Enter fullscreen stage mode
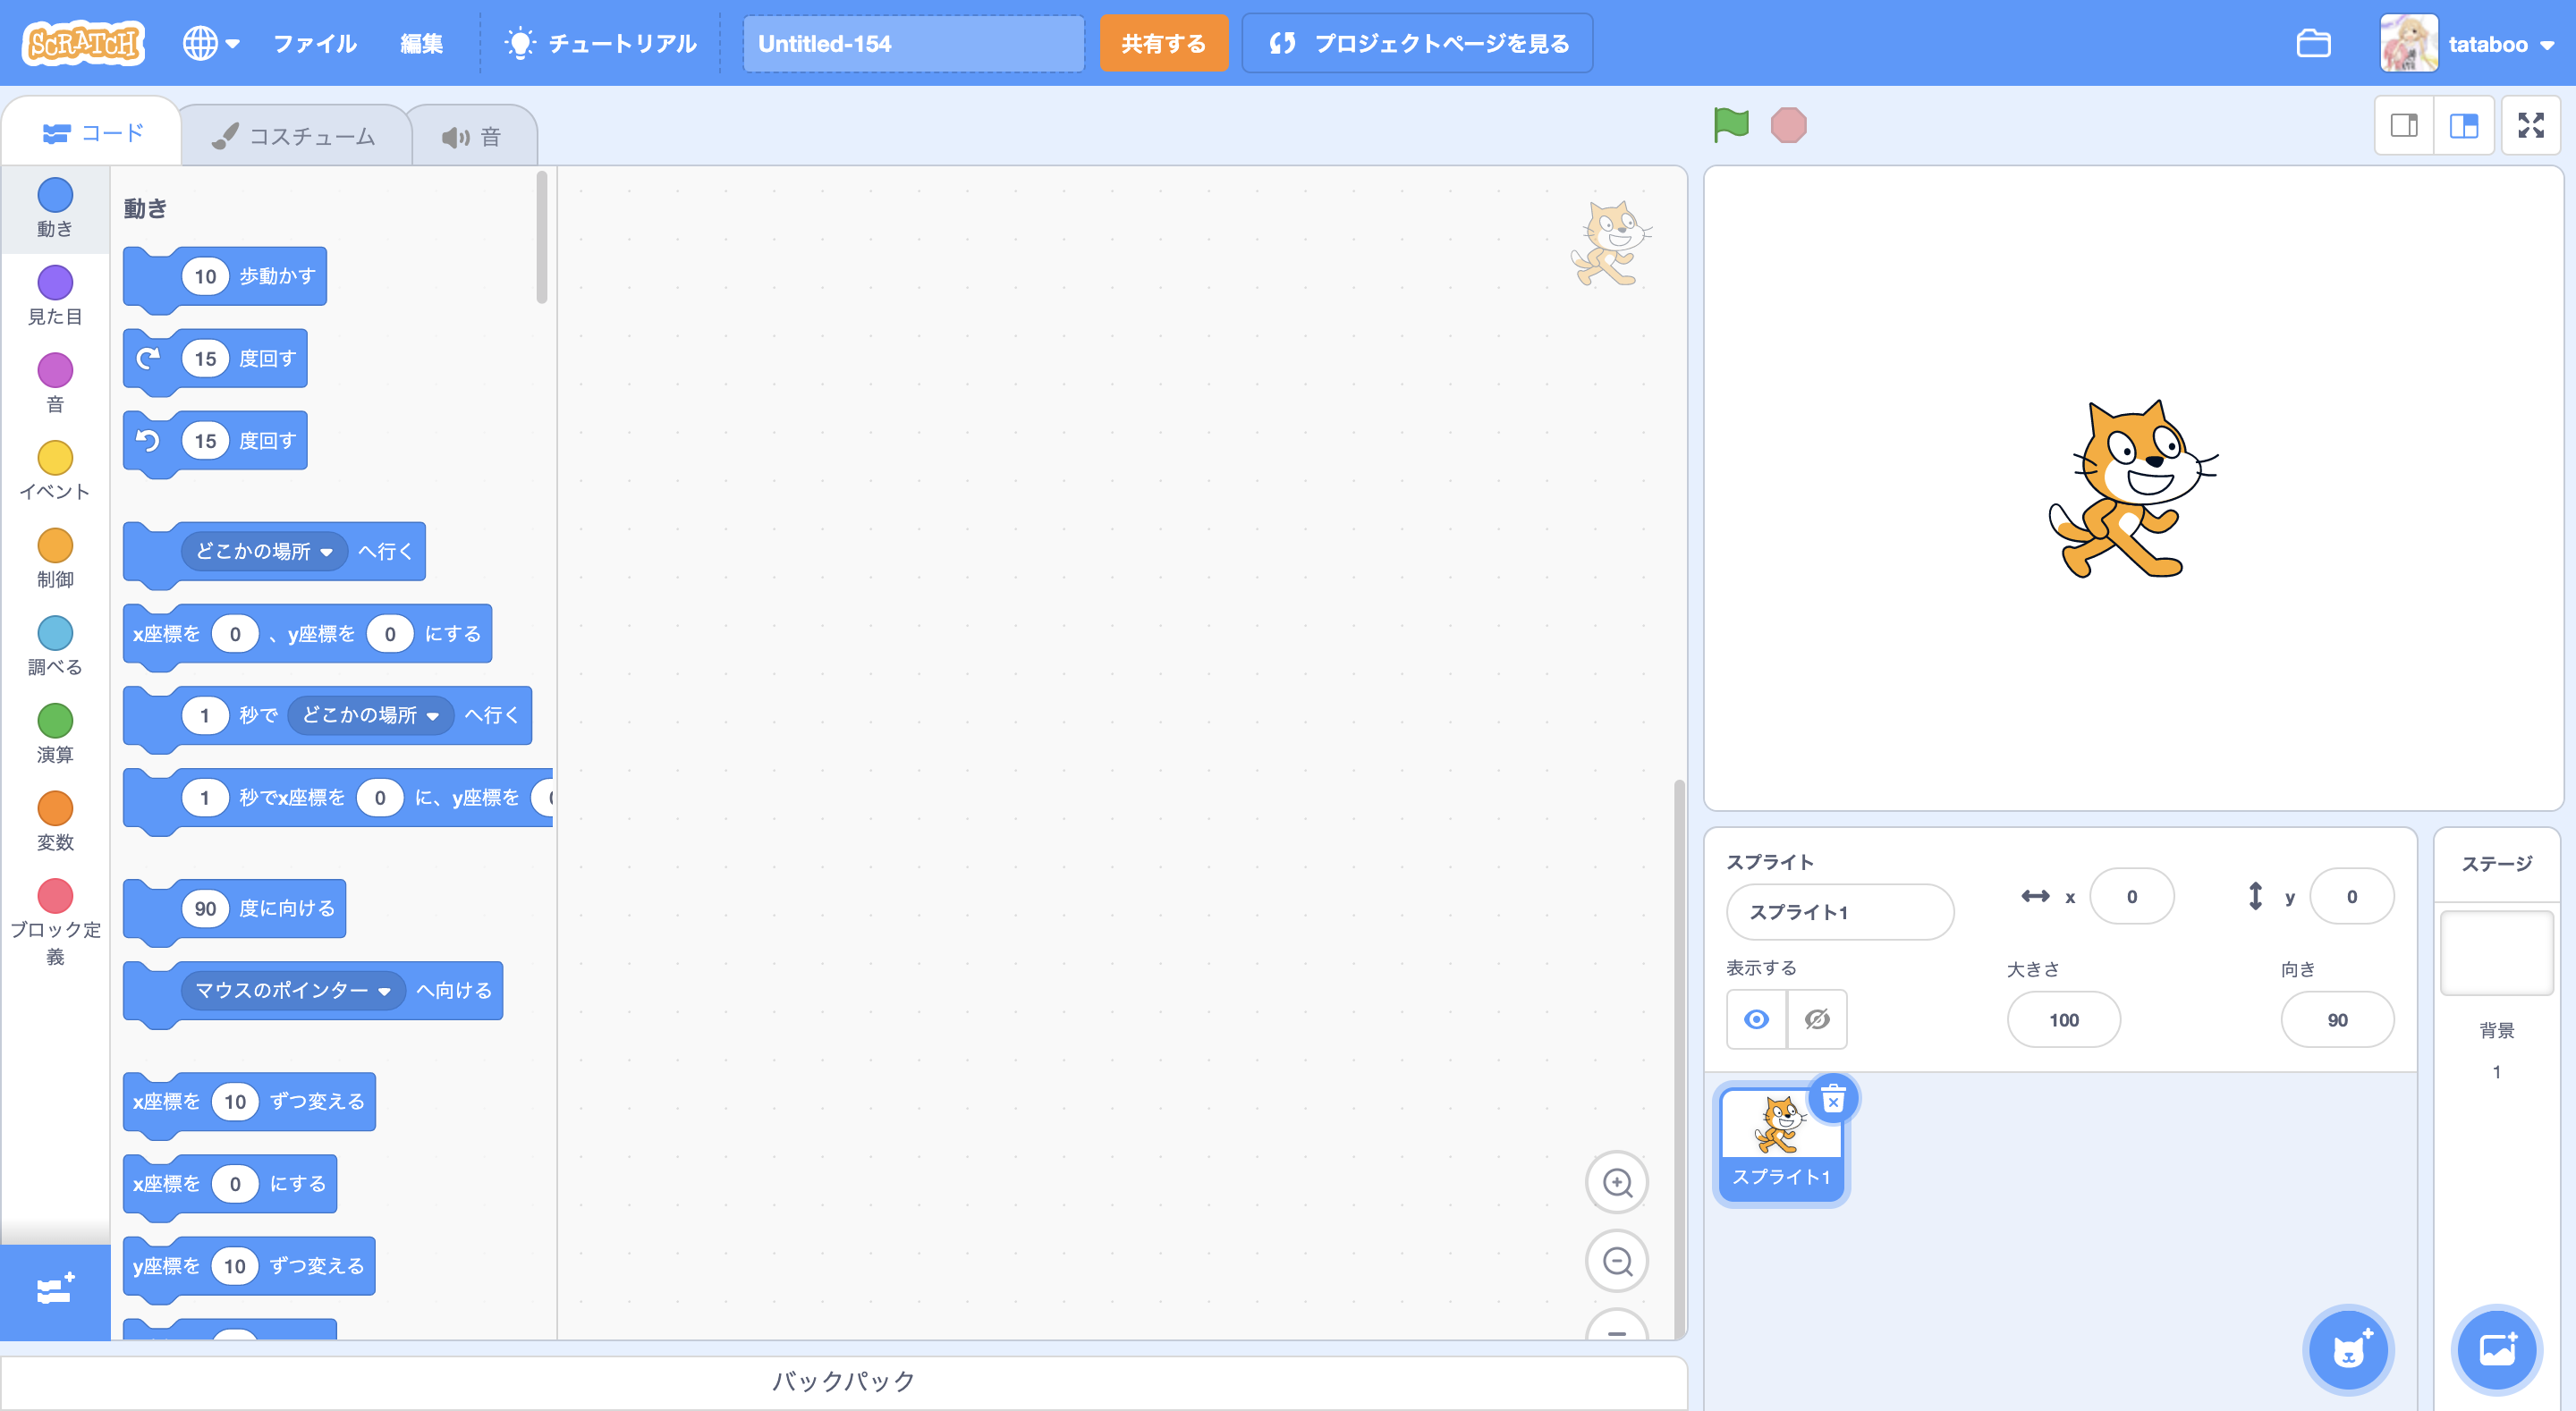2576x1411 pixels. [2530, 125]
